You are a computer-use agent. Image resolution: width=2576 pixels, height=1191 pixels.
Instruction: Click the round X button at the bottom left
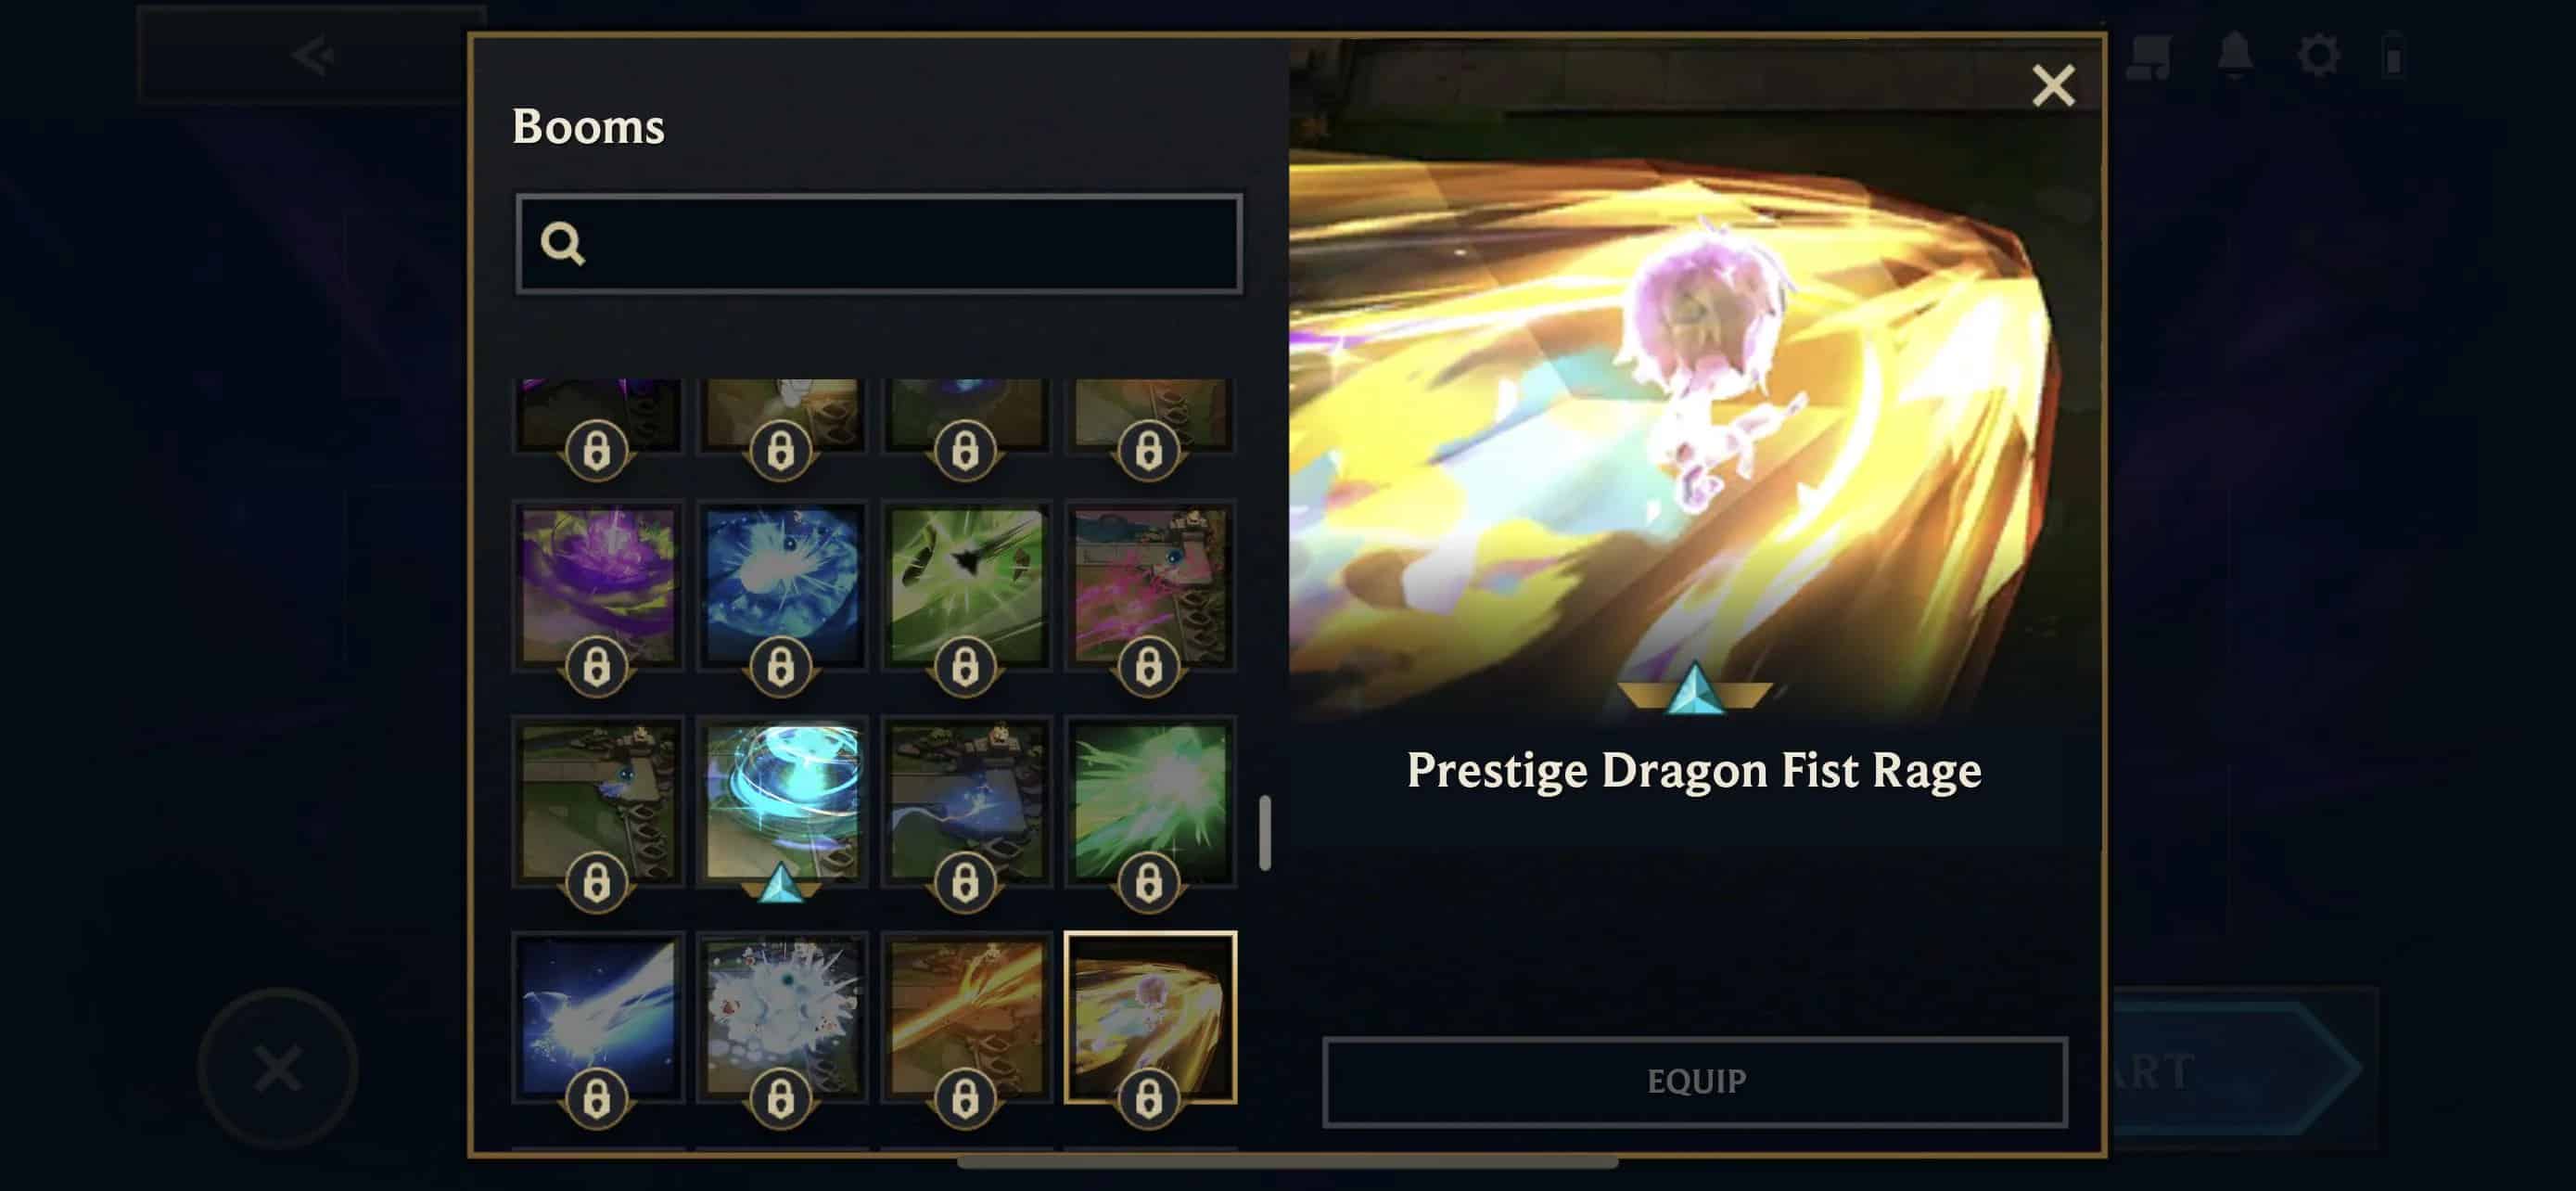[278, 1068]
